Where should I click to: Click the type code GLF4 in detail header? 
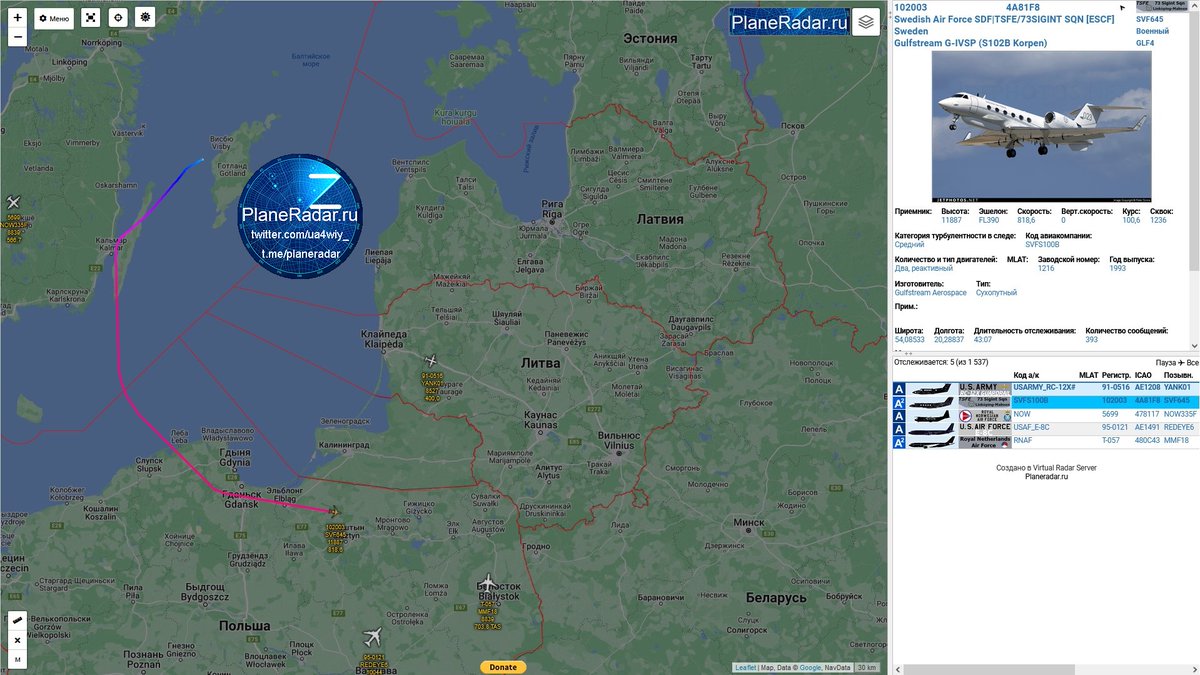[x=1145, y=43]
